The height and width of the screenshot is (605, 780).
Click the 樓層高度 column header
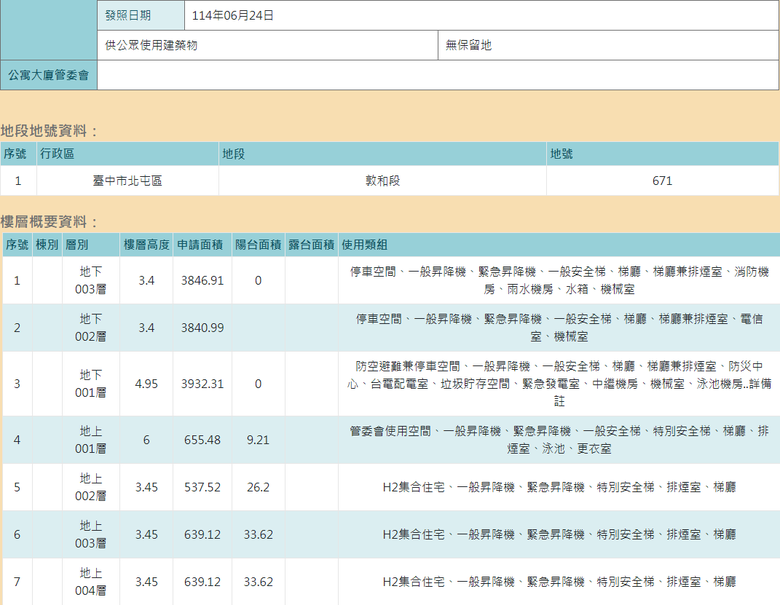tap(146, 245)
